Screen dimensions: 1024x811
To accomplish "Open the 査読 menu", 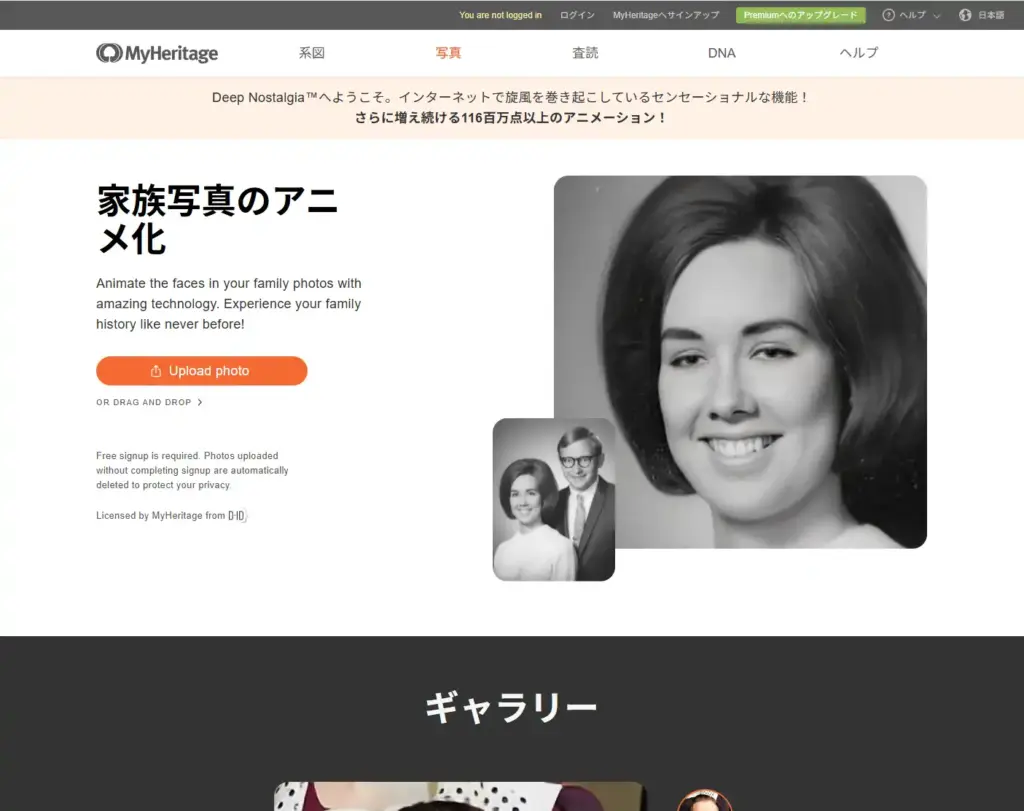I will click(x=585, y=53).
